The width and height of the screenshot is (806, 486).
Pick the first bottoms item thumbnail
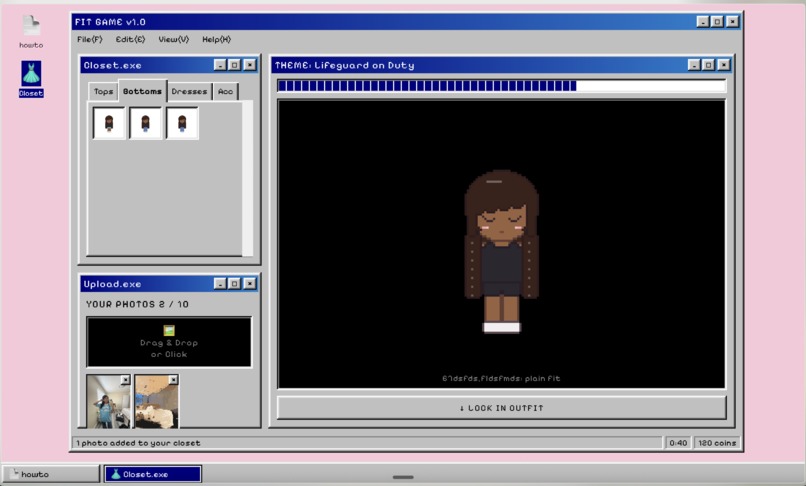tap(109, 123)
